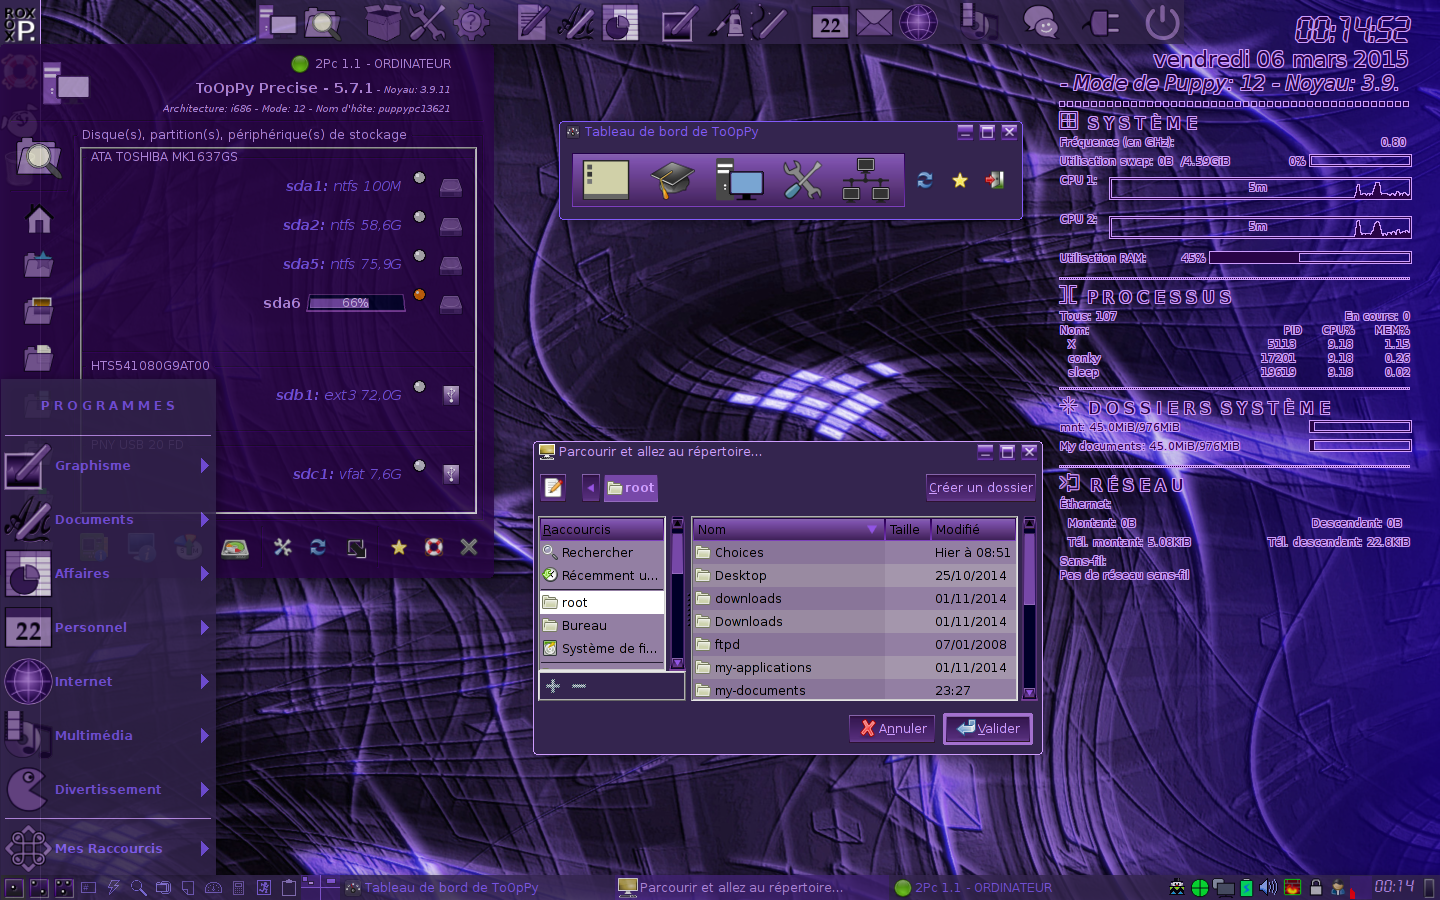The width and height of the screenshot is (1440, 900).
Task: Select Rechercher in the Raccourcis list
Action: tap(602, 552)
